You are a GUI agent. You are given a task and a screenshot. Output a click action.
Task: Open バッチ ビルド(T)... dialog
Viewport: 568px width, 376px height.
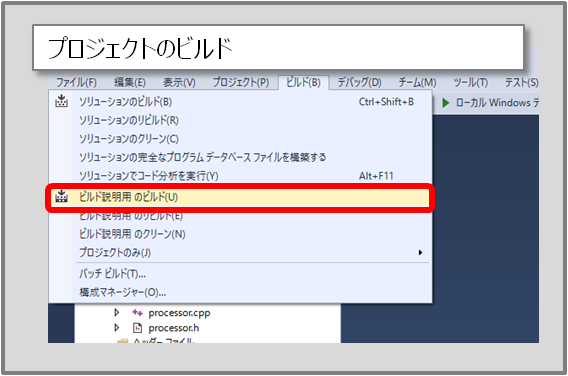pos(240,274)
